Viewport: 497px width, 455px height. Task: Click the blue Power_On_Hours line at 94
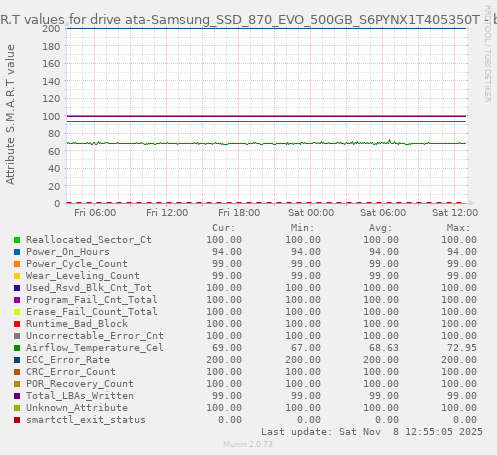266,121
